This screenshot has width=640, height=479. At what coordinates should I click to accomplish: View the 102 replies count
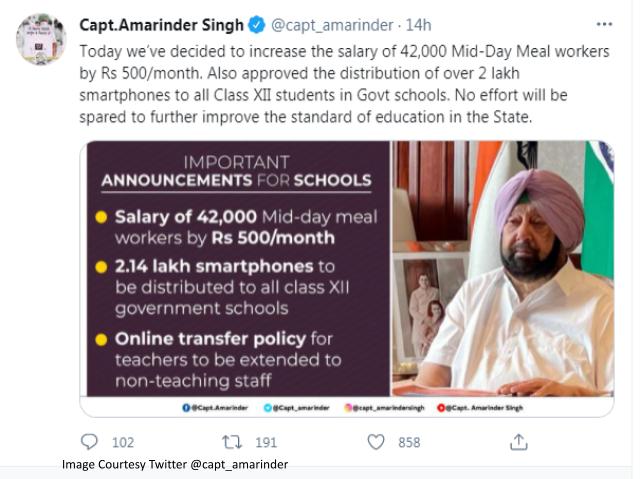123,443
